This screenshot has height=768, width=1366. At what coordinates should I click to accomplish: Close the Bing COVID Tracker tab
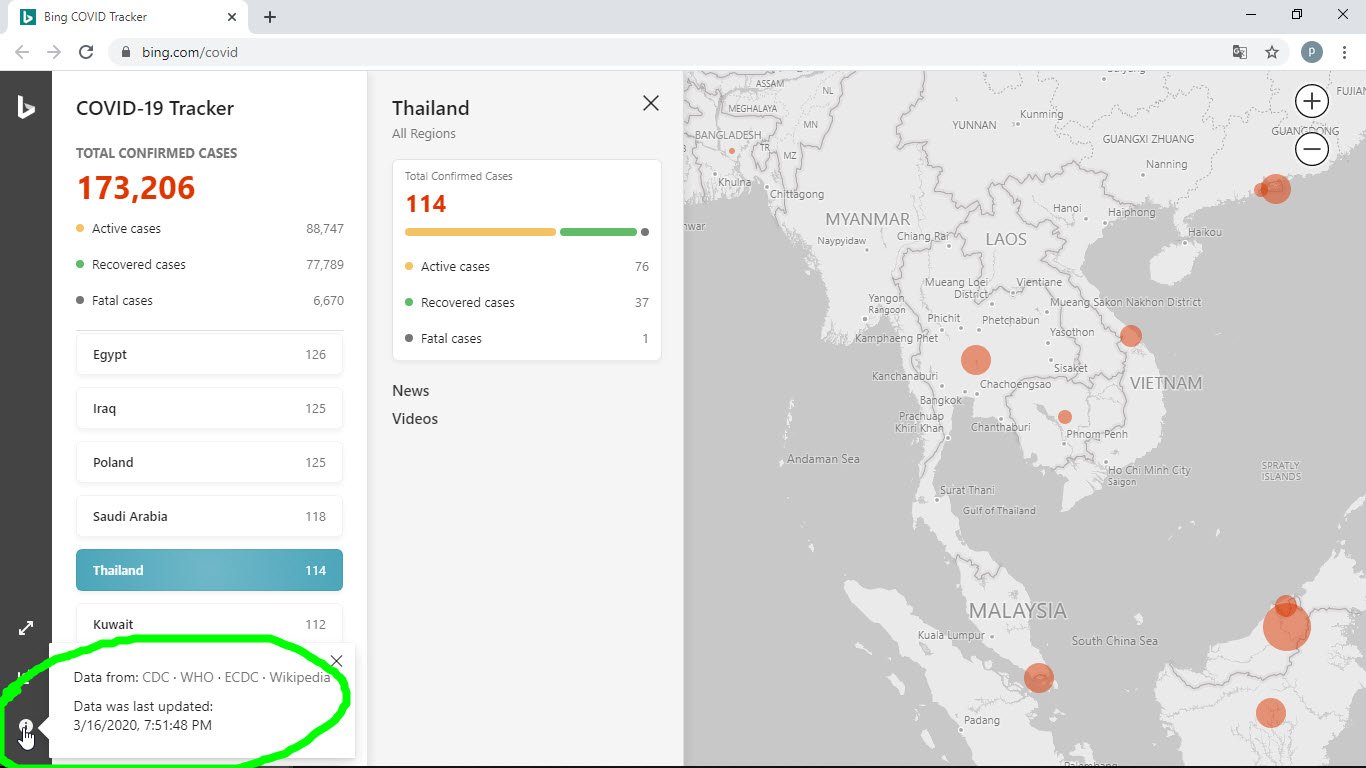point(232,17)
